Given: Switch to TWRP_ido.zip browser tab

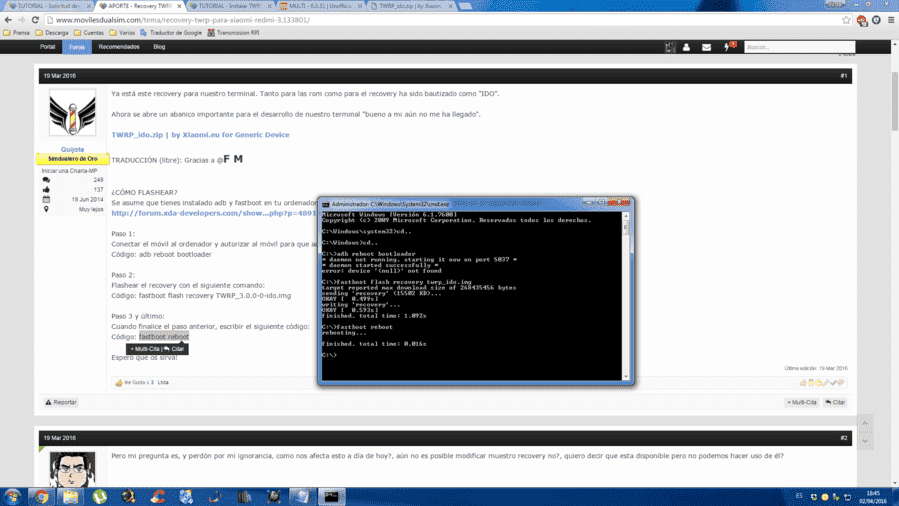Looking at the screenshot, I should (x=411, y=6).
